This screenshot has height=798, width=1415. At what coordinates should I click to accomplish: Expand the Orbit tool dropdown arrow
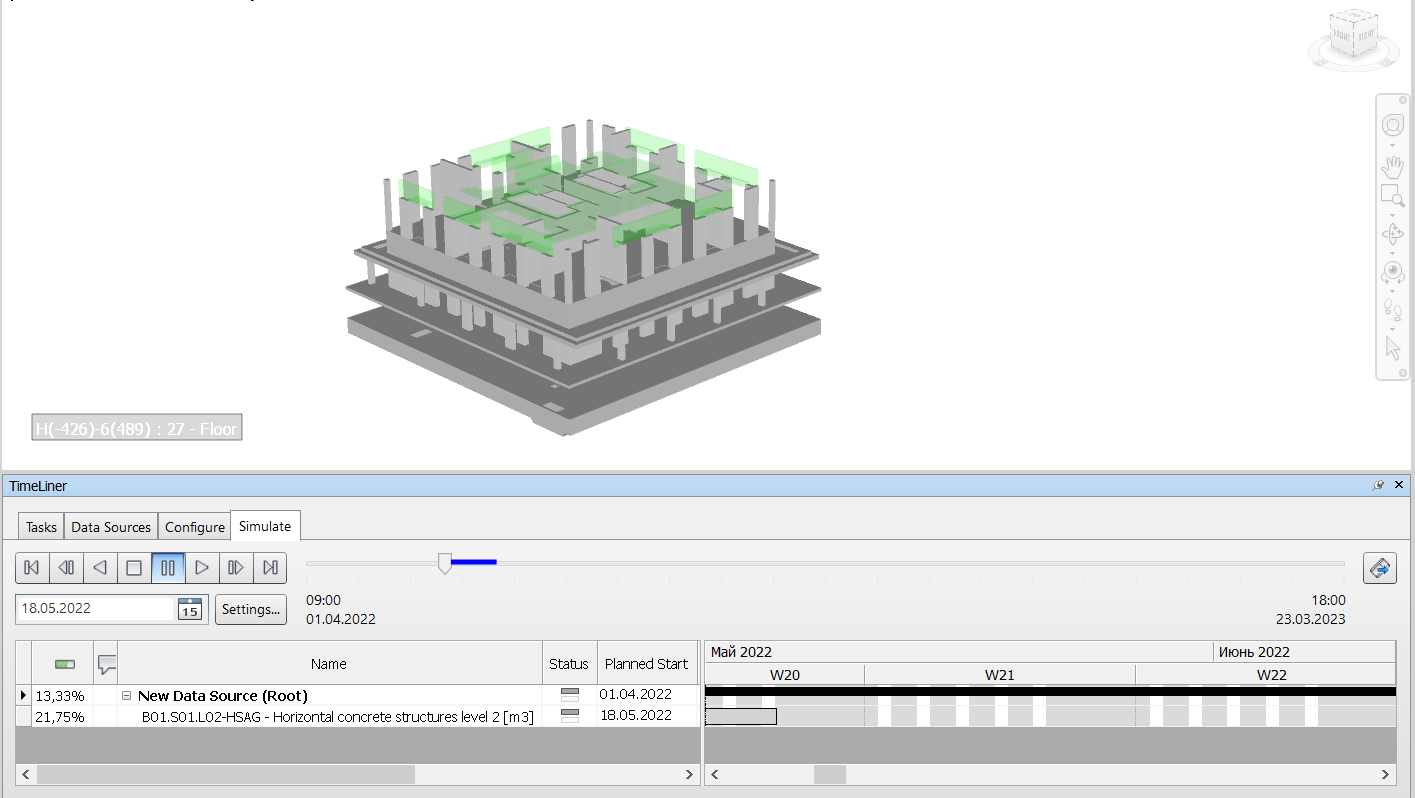[x=1393, y=253]
